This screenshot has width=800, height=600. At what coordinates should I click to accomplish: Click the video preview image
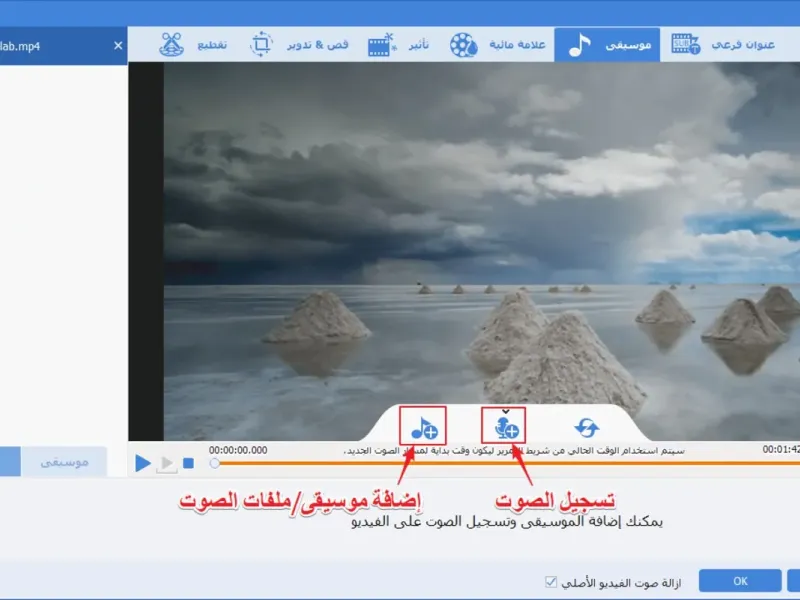[x=482, y=251]
